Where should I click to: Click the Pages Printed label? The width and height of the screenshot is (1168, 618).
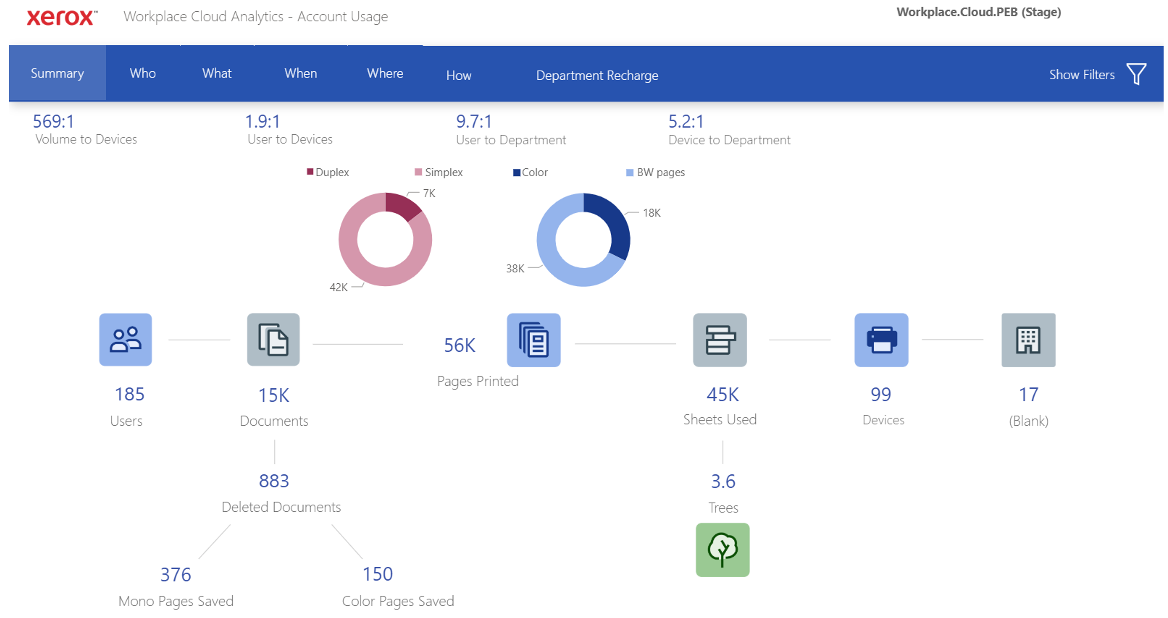pyautogui.click(x=477, y=381)
